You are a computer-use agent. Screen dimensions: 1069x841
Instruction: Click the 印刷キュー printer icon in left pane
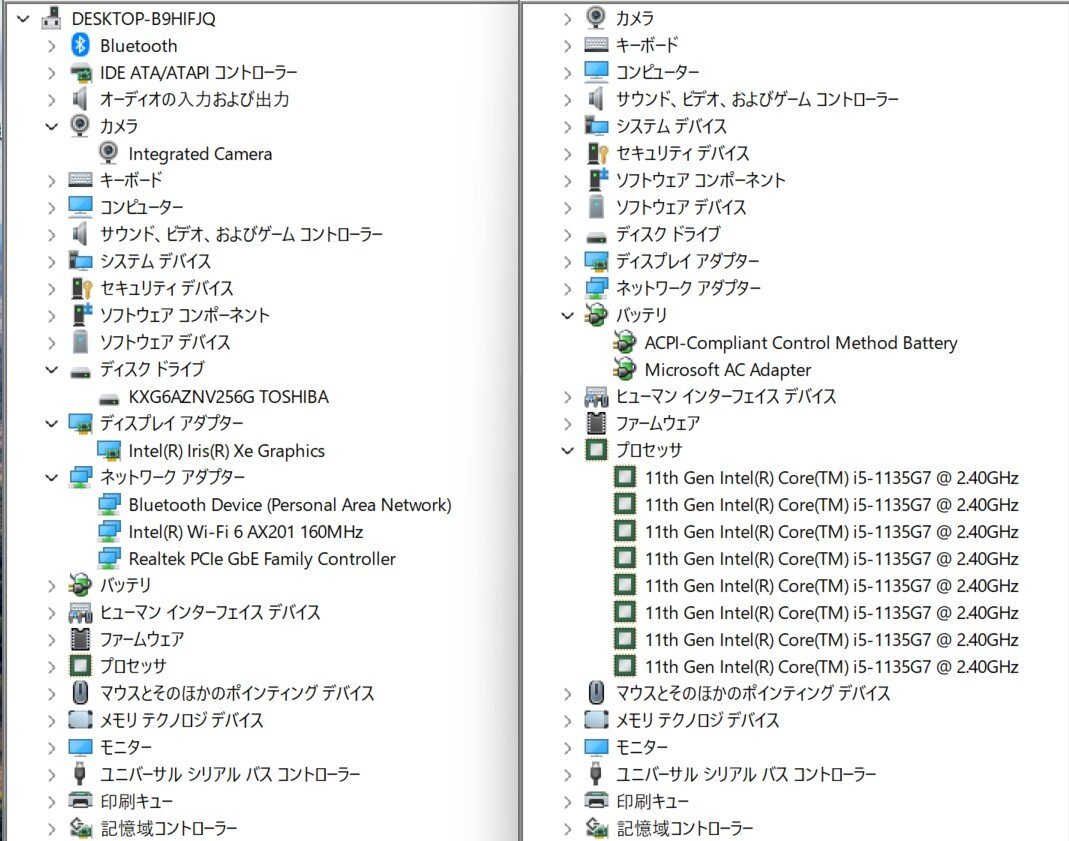(x=80, y=801)
